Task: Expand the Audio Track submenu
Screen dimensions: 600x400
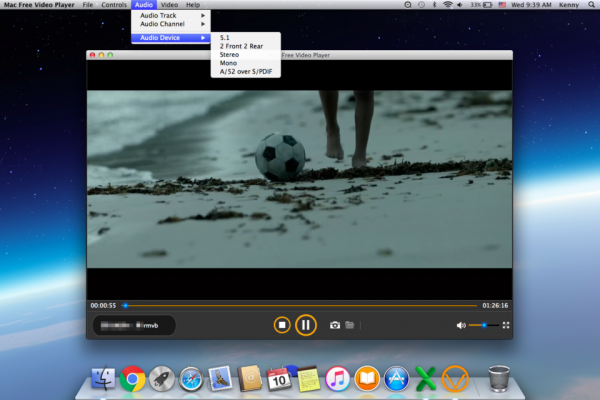Action: point(171,15)
